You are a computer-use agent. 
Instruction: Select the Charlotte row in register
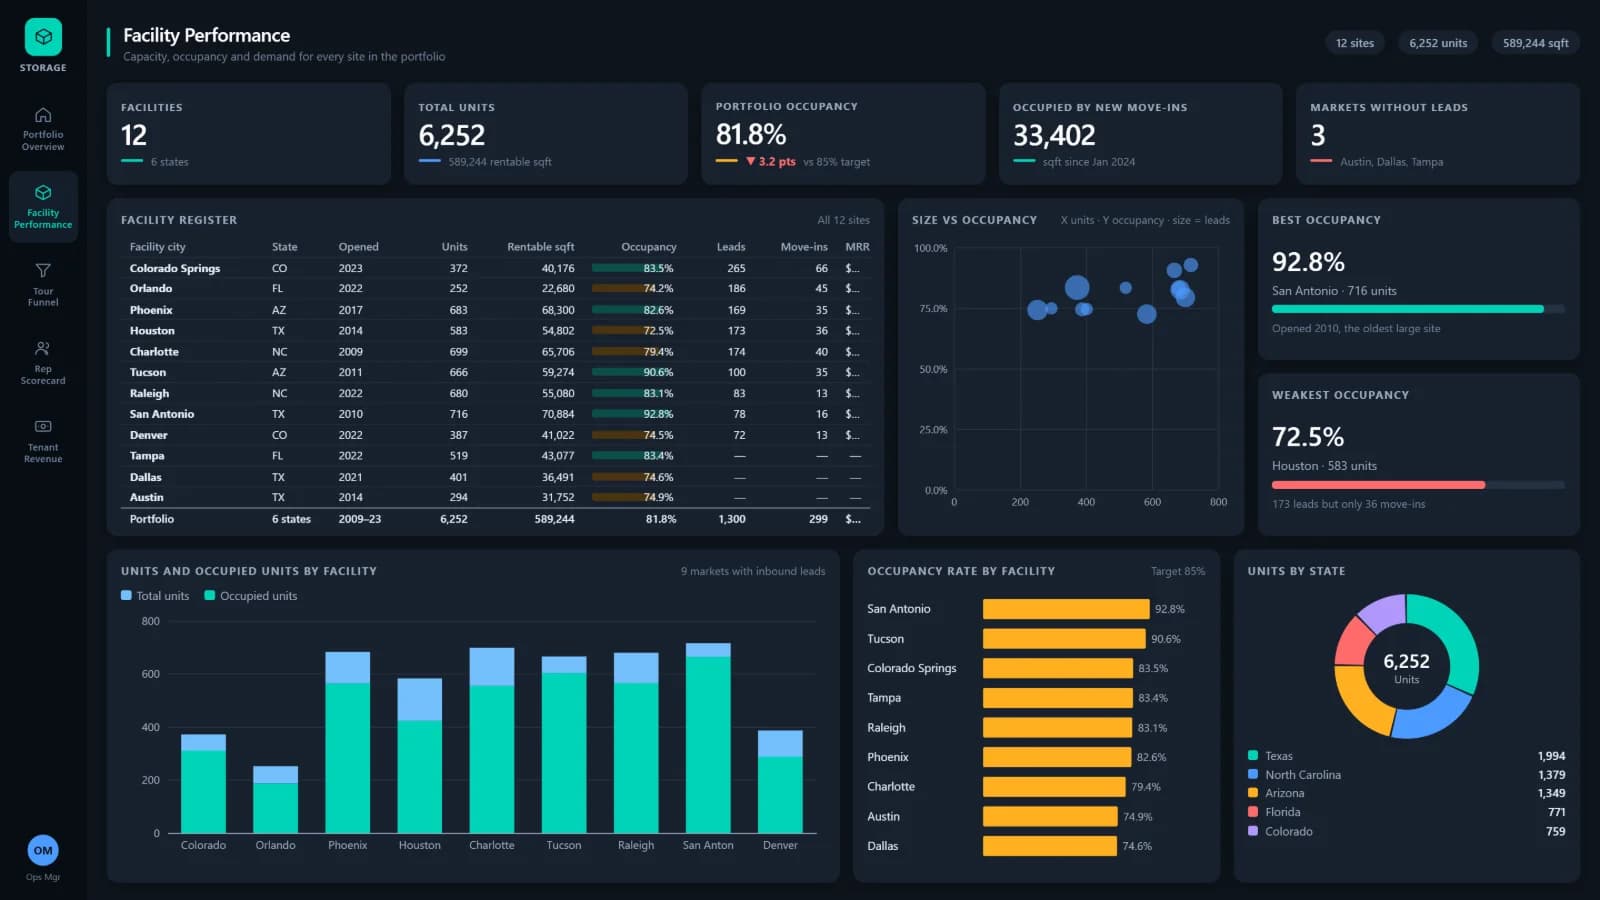(495, 352)
